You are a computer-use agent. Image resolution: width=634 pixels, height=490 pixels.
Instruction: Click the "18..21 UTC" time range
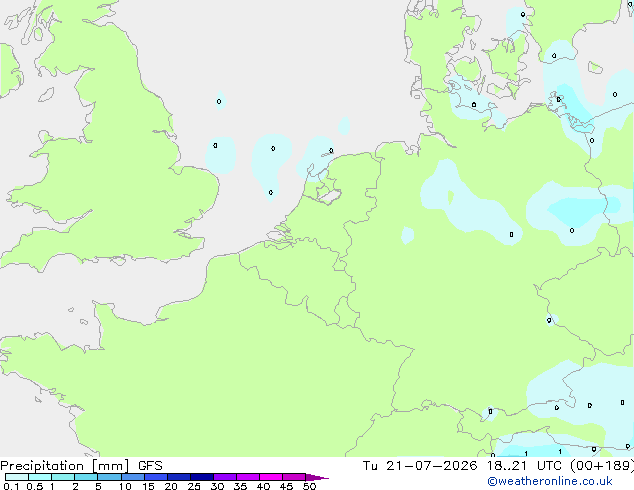click(x=524, y=466)
